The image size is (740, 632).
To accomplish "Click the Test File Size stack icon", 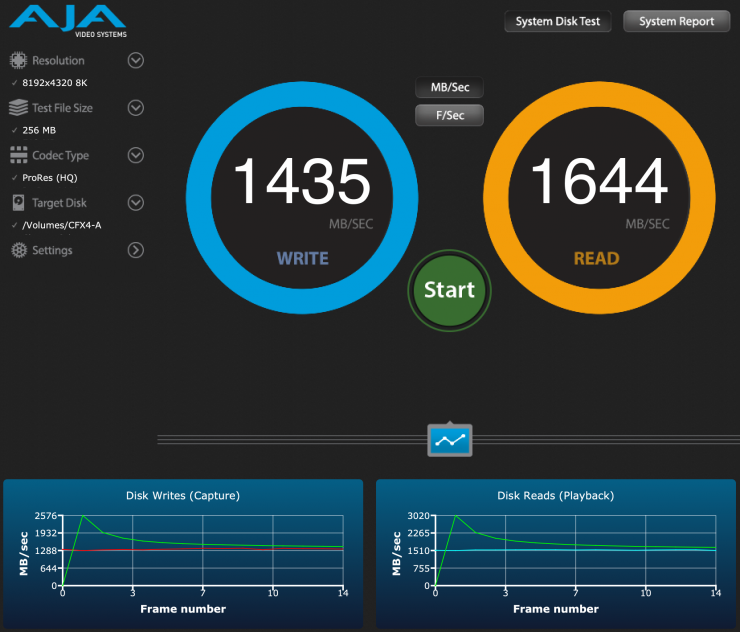I will (18, 108).
